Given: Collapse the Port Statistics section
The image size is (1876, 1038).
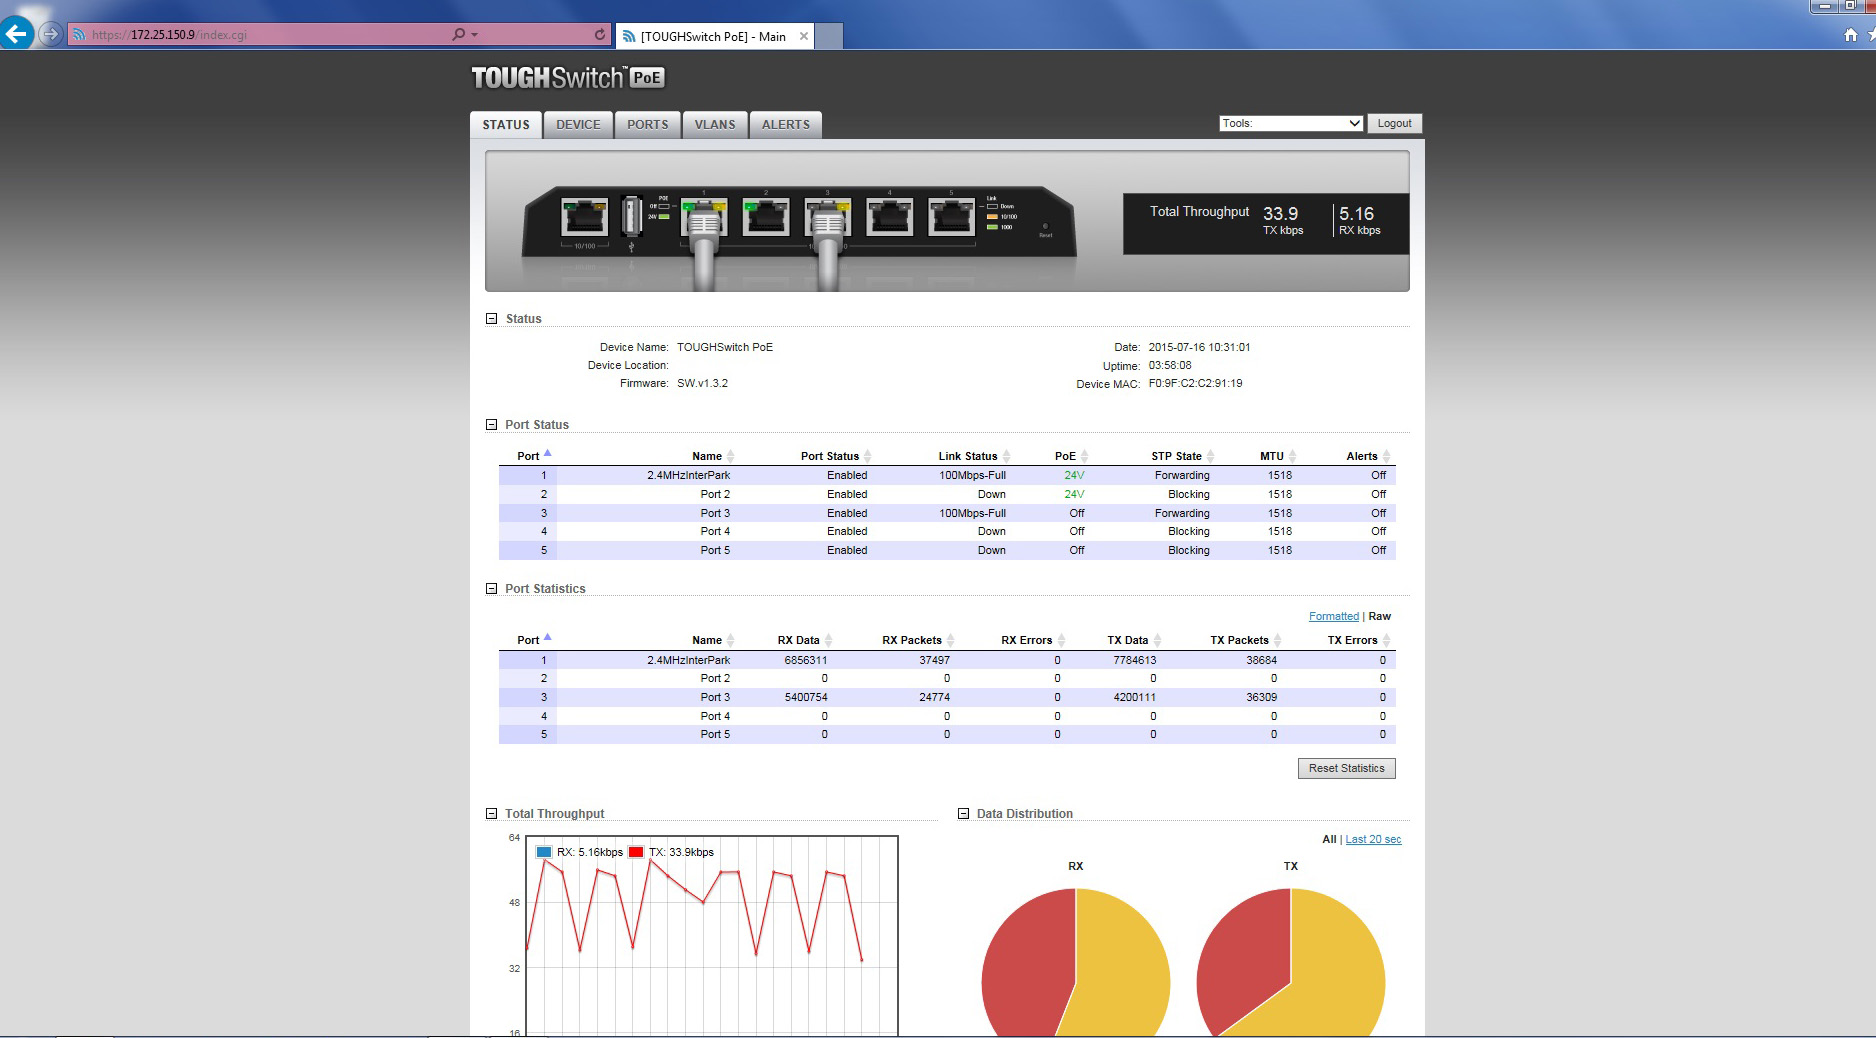Looking at the screenshot, I should tap(491, 589).
